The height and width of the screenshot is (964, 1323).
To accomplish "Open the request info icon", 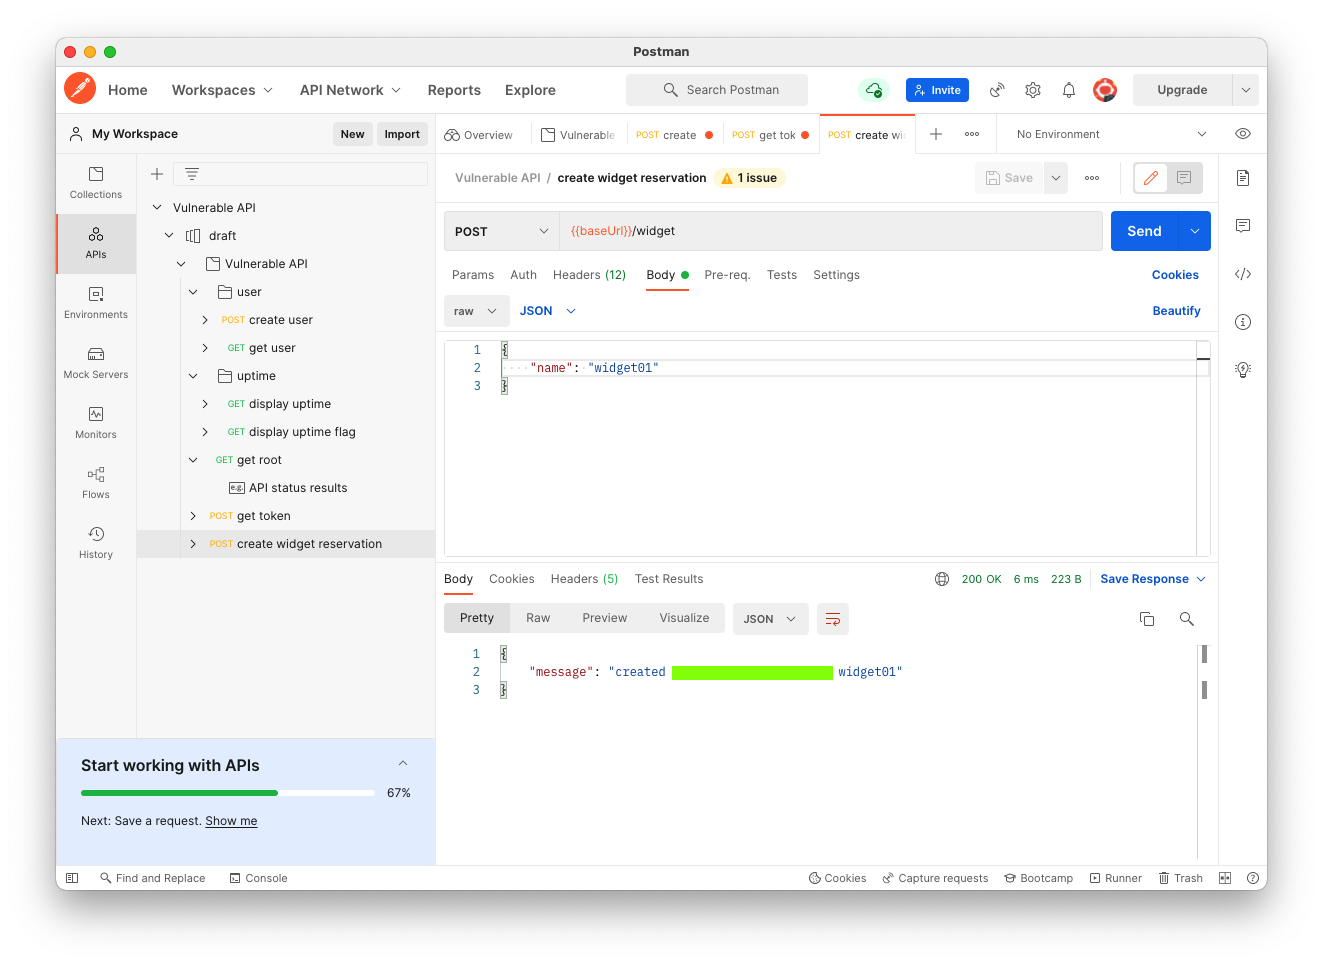I will point(1243,322).
